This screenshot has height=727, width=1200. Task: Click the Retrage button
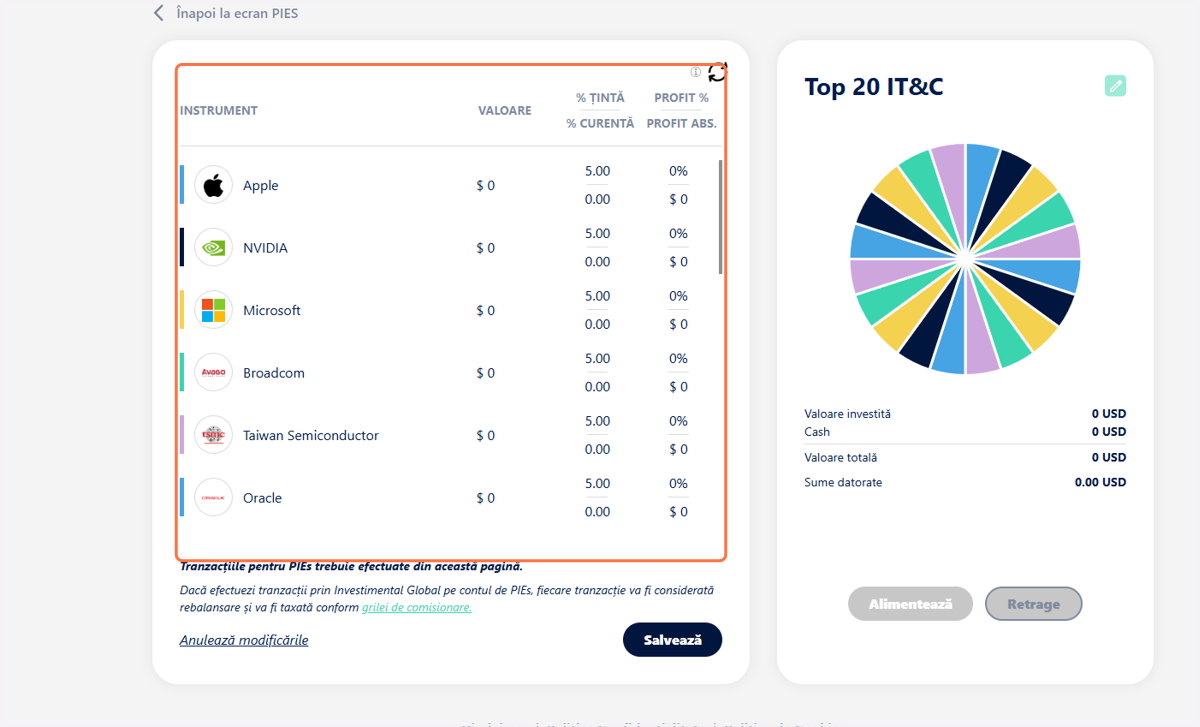1033,604
